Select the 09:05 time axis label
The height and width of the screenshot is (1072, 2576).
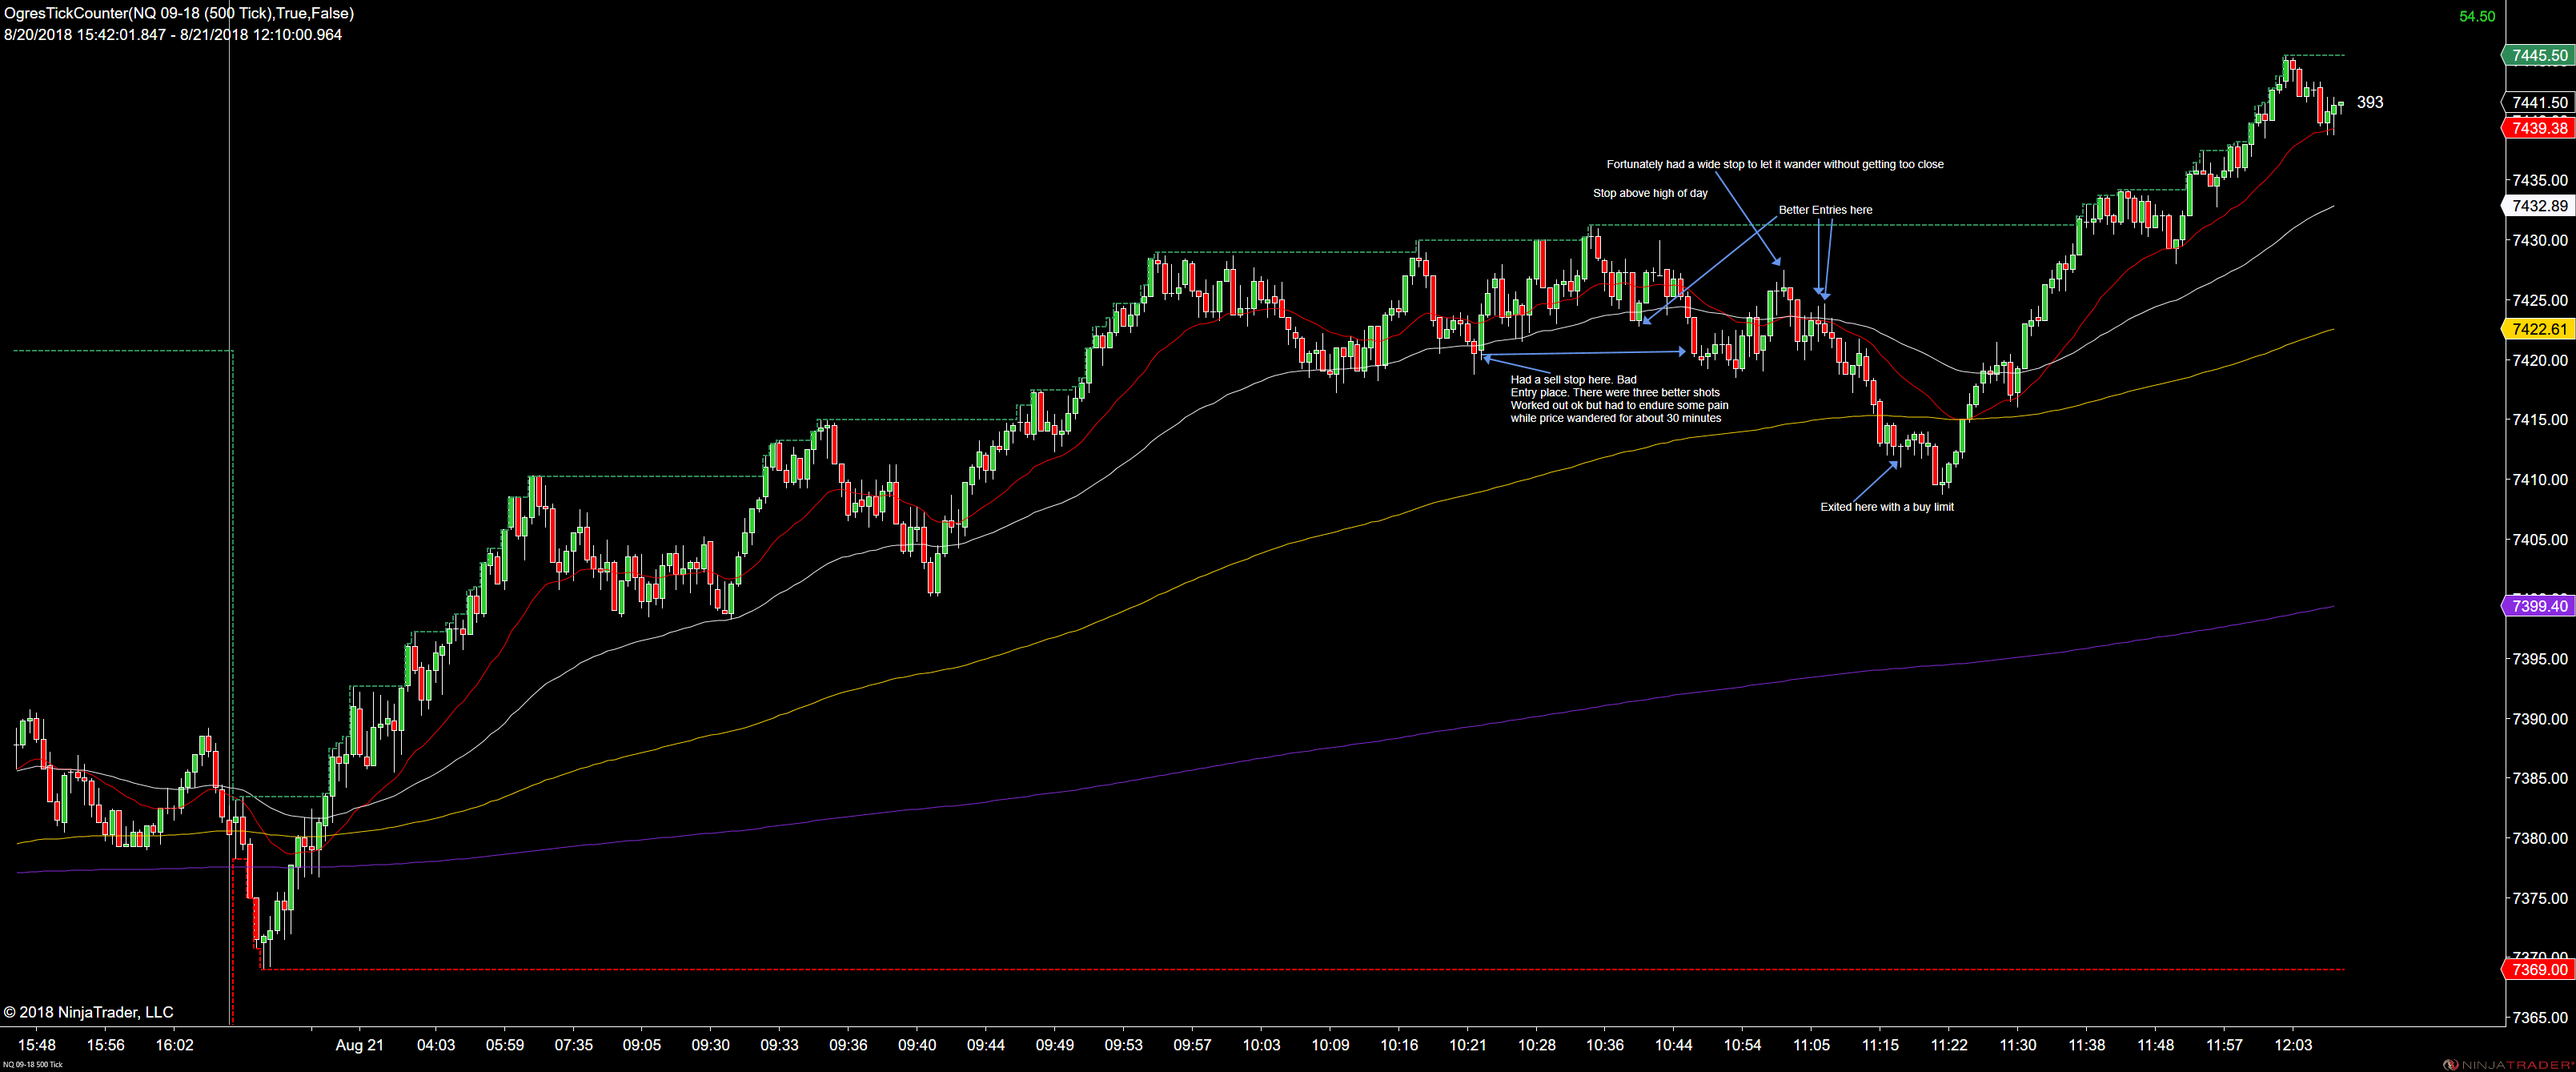642,1045
